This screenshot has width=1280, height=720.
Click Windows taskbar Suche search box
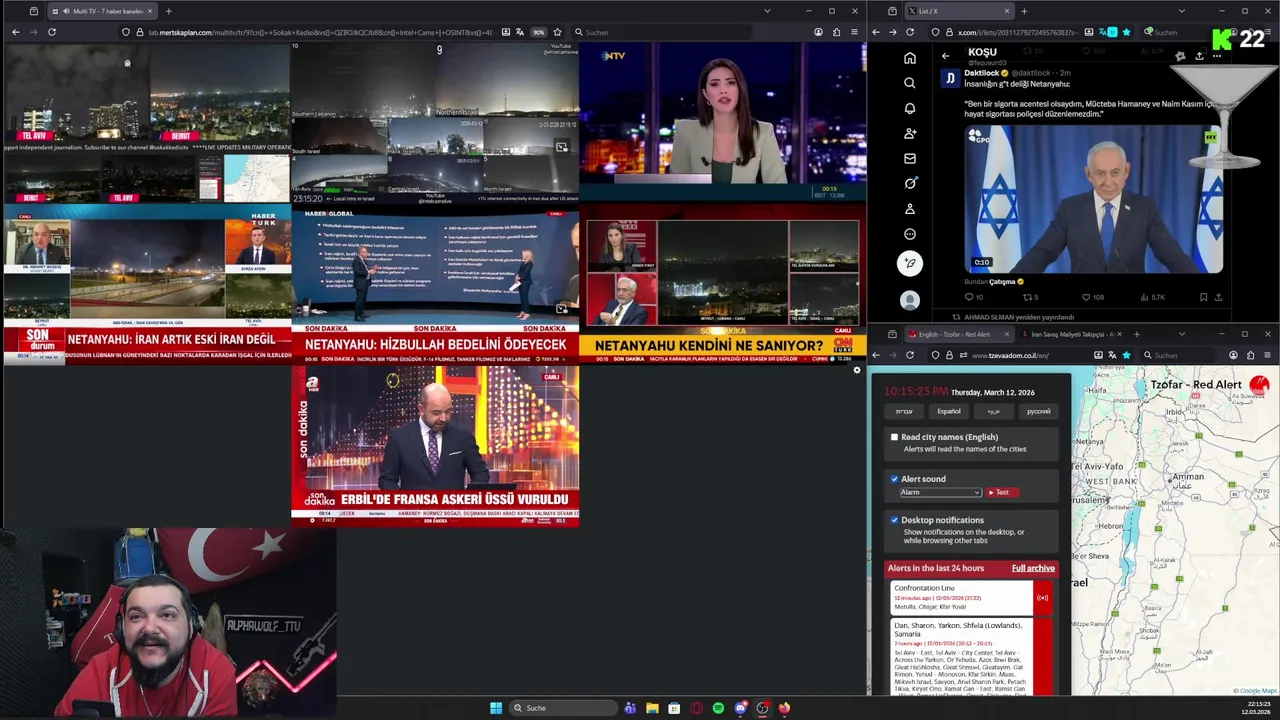[x=563, y=708]
